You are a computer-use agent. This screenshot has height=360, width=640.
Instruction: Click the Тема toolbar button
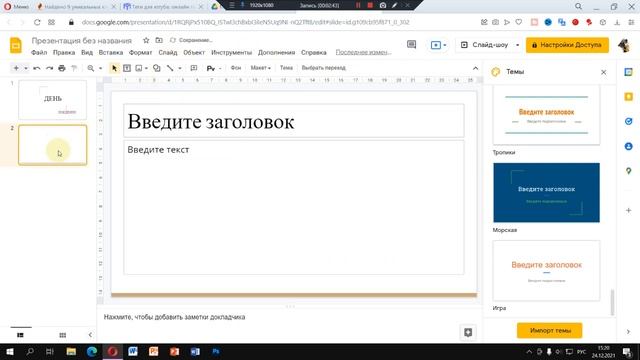(x=286, y=68)
